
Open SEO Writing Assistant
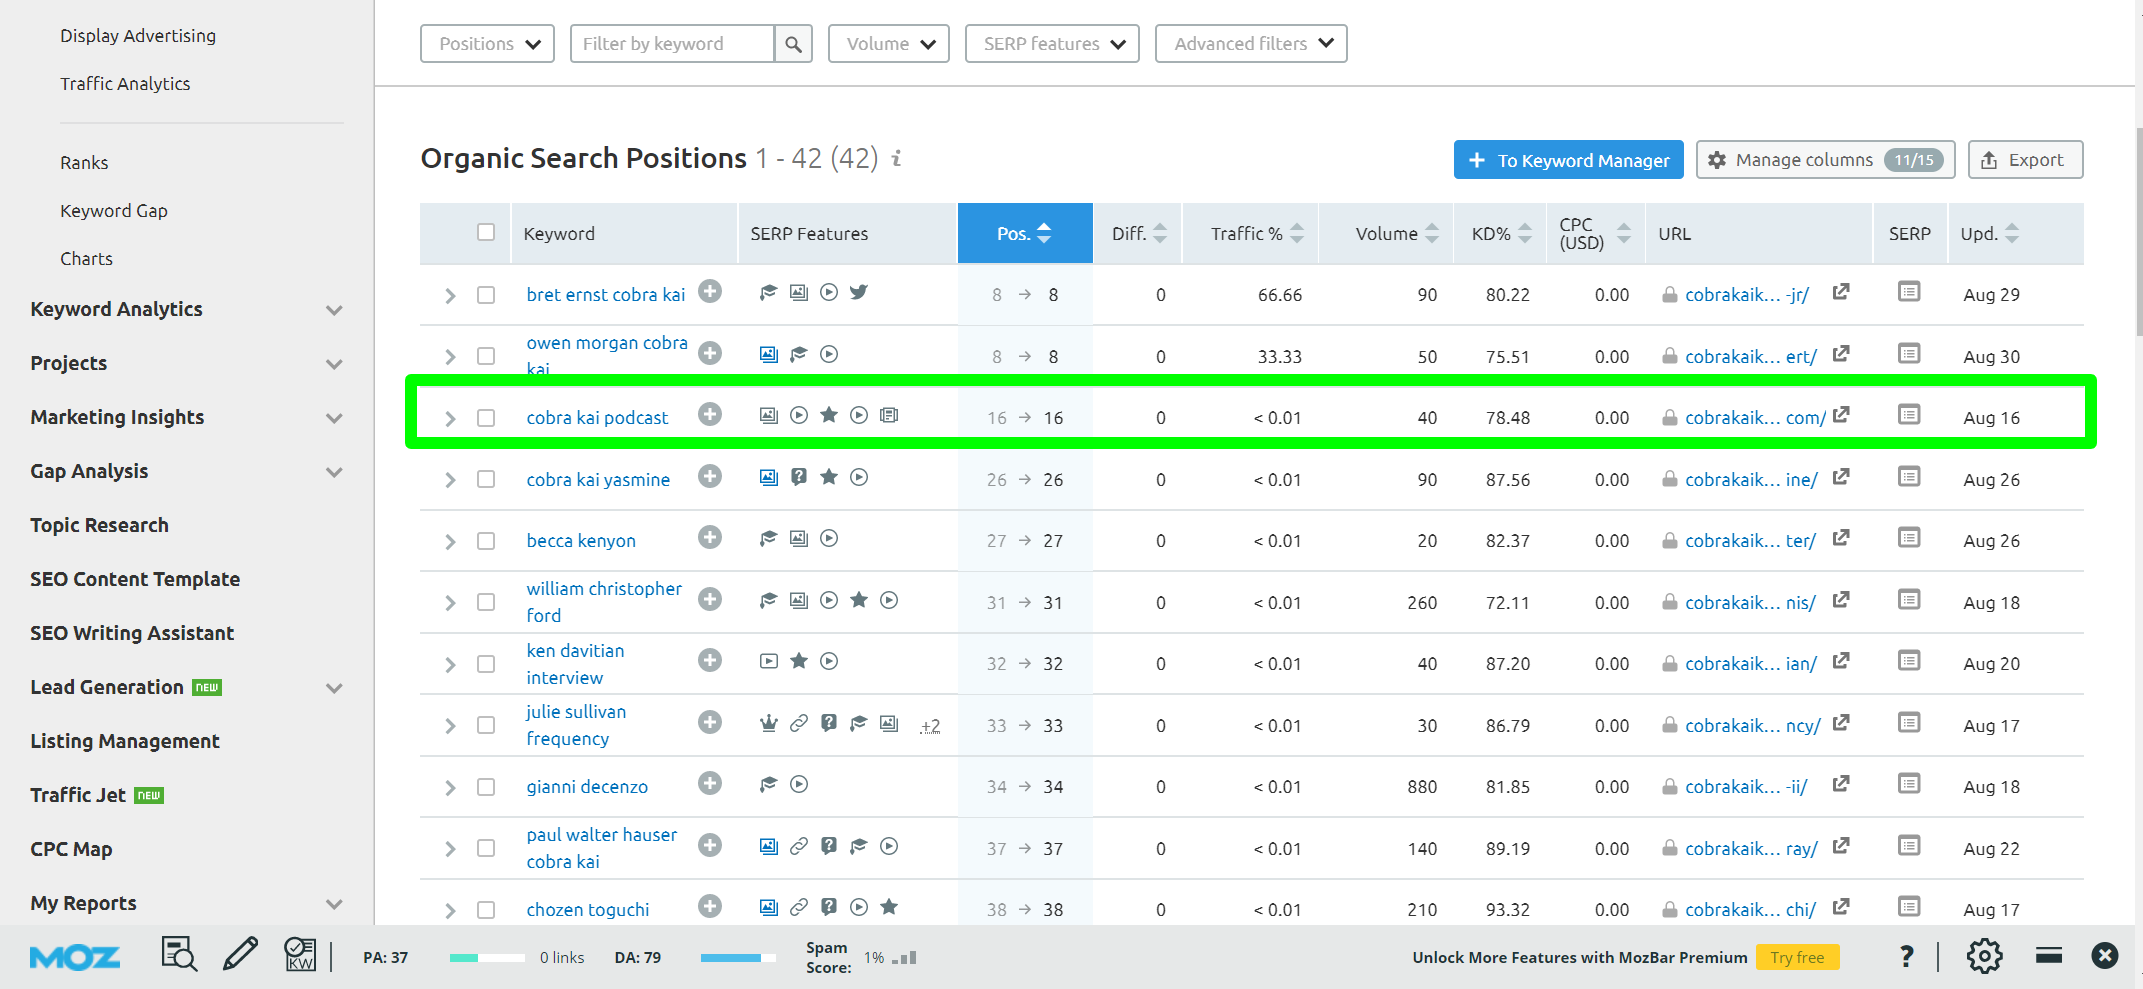[x=132, y=633]
